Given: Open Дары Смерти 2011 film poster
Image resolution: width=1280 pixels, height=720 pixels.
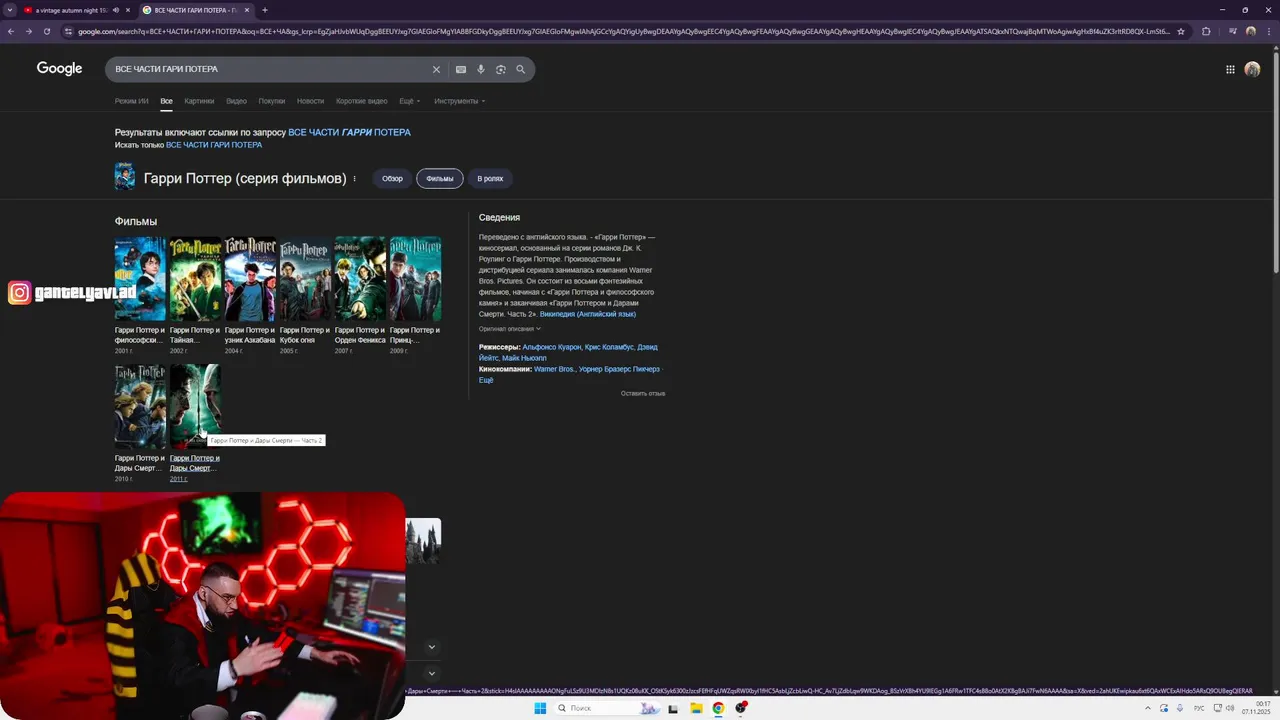Looking at the screenshot, I should [195, 407].
